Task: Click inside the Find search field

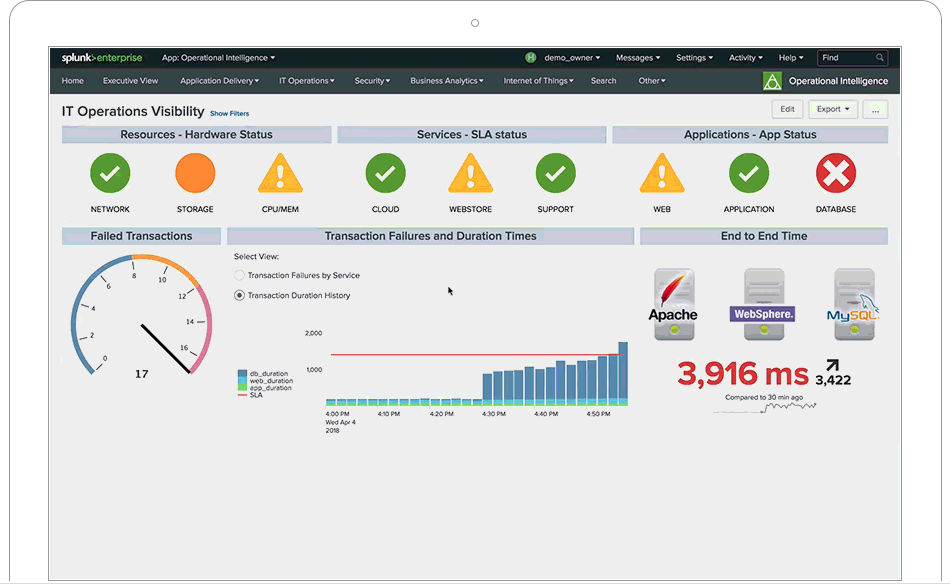Action: pyautogui.click(x=850, y=57)
